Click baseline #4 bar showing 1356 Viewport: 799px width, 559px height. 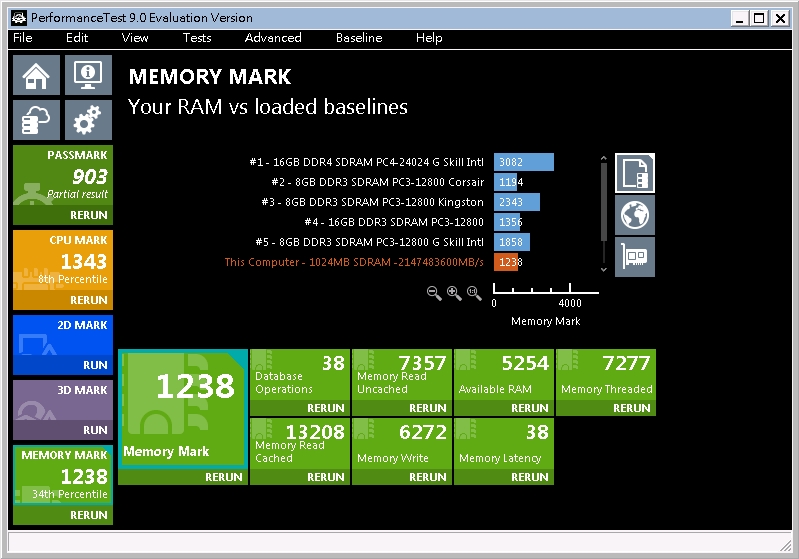coord(508,222)
